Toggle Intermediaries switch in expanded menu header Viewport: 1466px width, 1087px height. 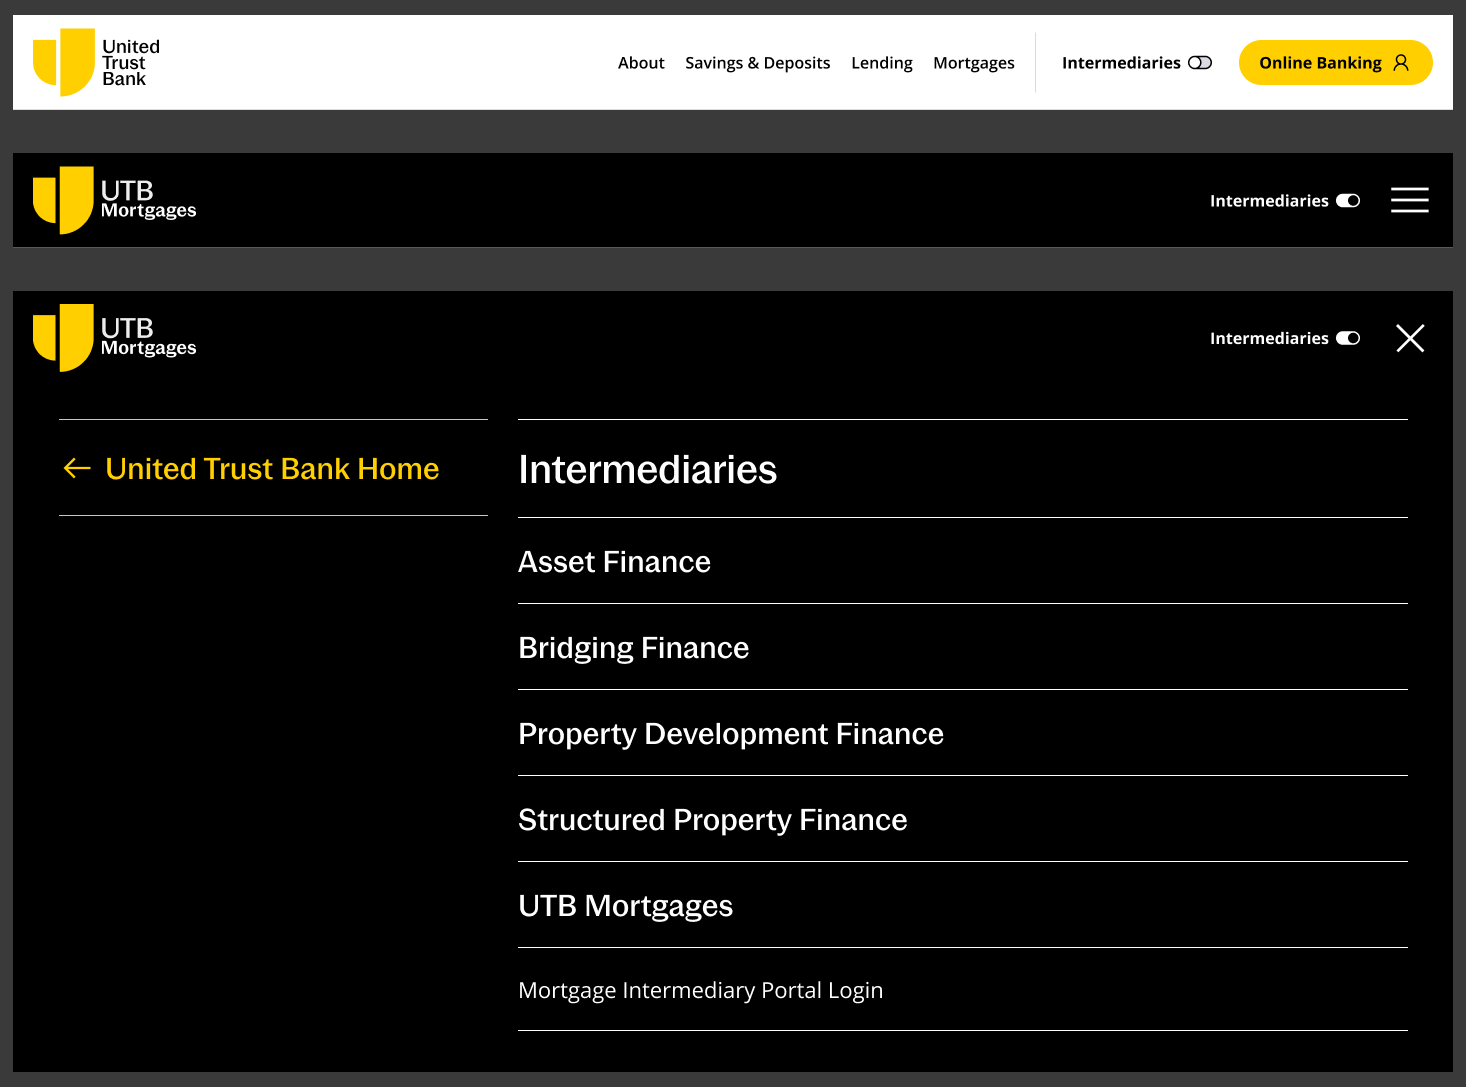click(1347, 339)
